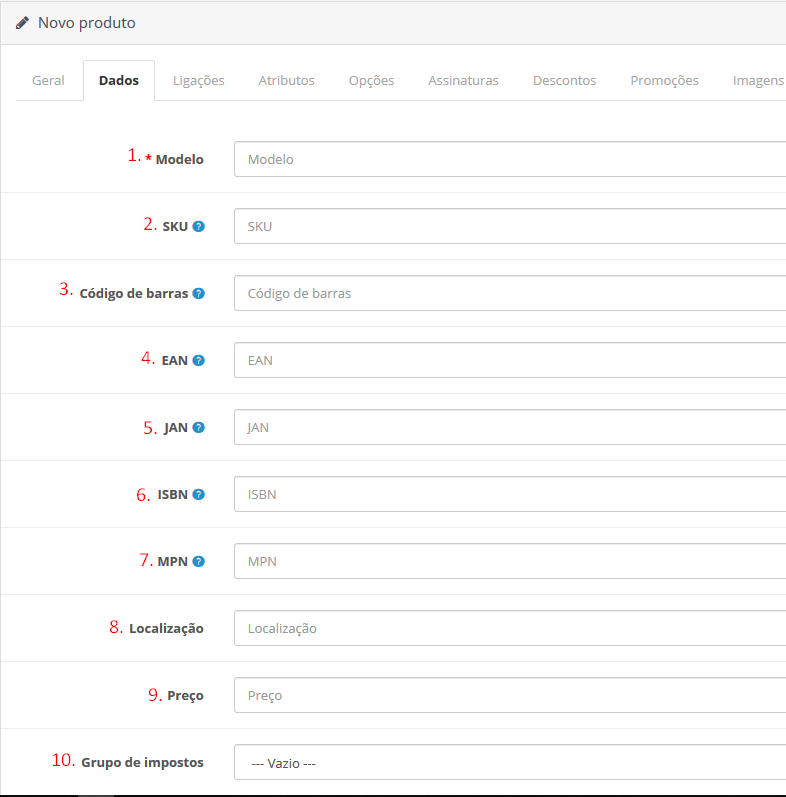The height and width of the screenshot is (797, 786).
Task: Click the EAN help tooltip icon
Action: 198,360
